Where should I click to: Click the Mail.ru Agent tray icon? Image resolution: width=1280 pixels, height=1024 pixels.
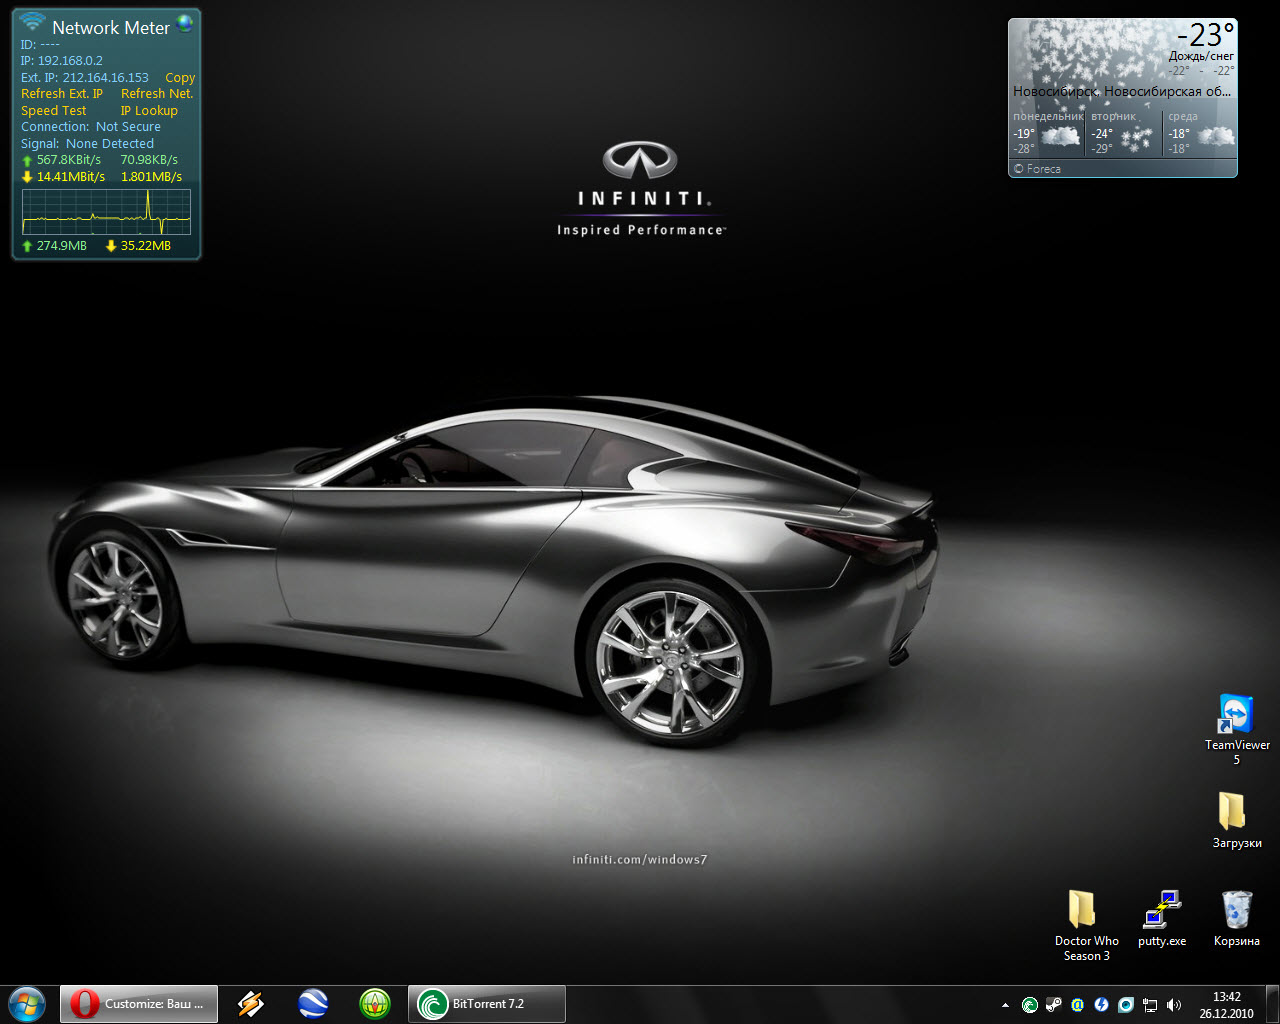[x=1078, y=1005]
